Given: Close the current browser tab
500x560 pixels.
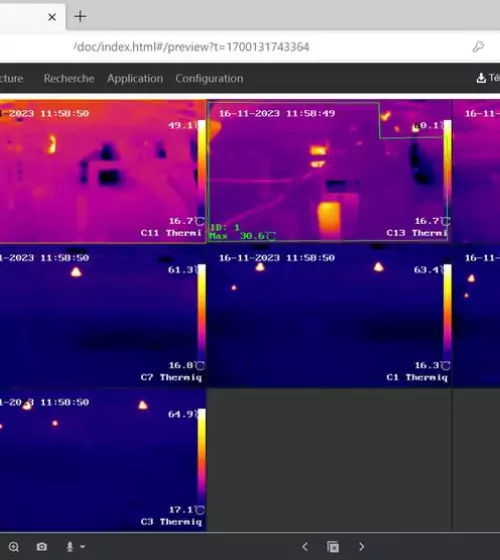Looking at the screenshot, I should pos(52,17).
